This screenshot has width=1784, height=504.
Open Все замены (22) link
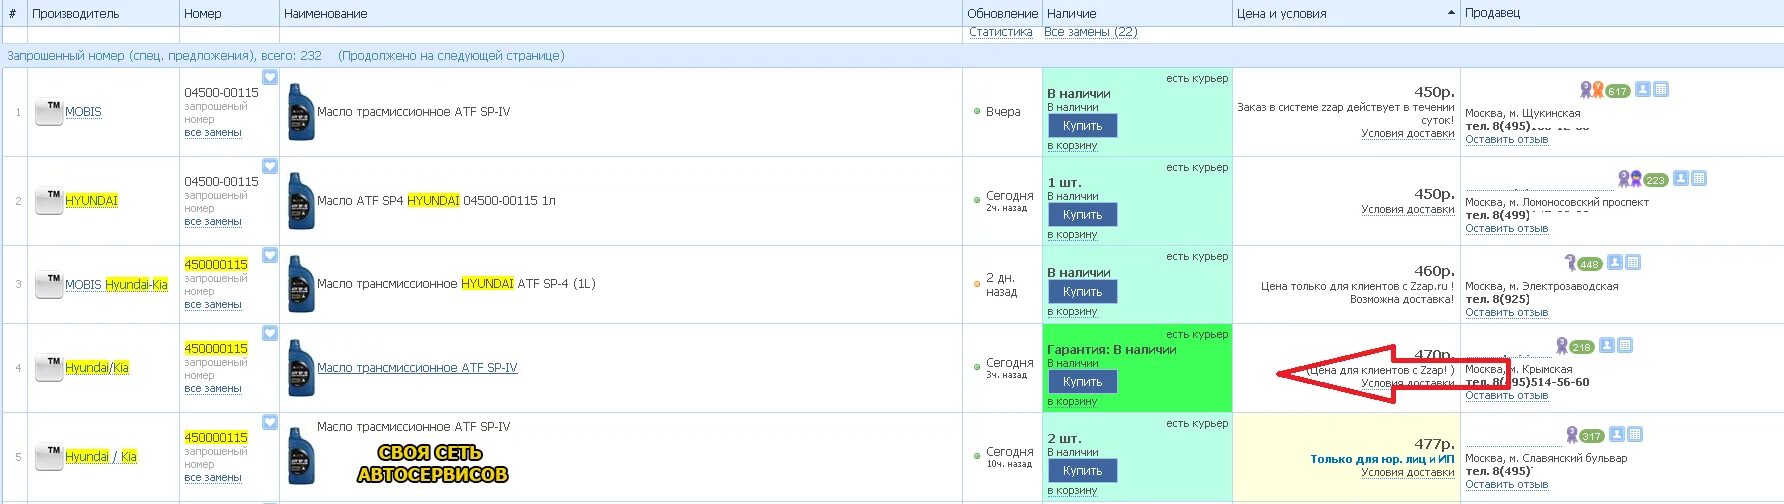[x=1091, y=32]
